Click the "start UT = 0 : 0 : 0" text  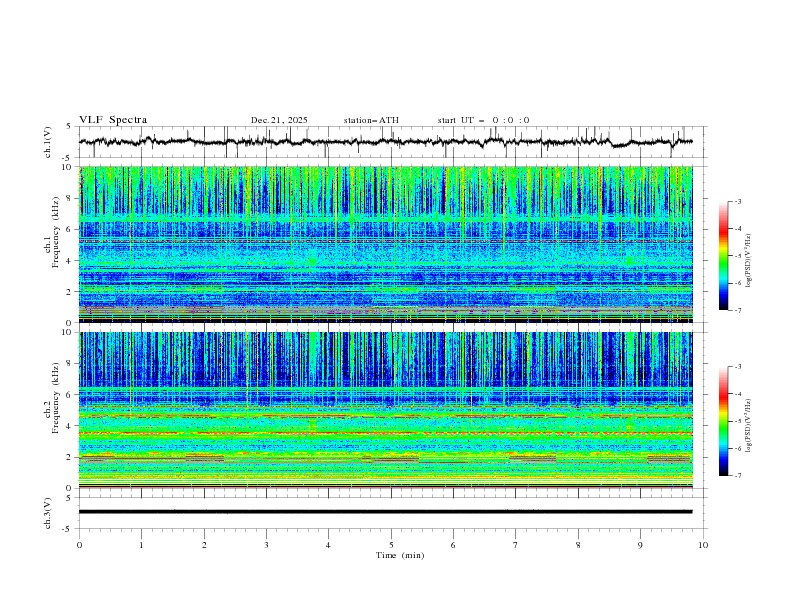(483, 120)
